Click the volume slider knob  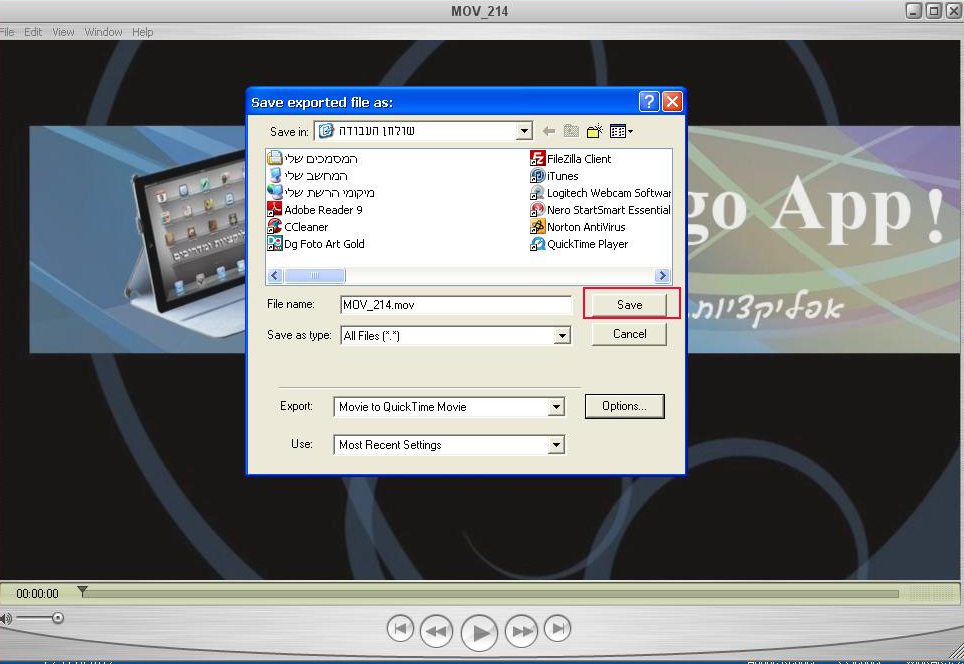(58, 618)
